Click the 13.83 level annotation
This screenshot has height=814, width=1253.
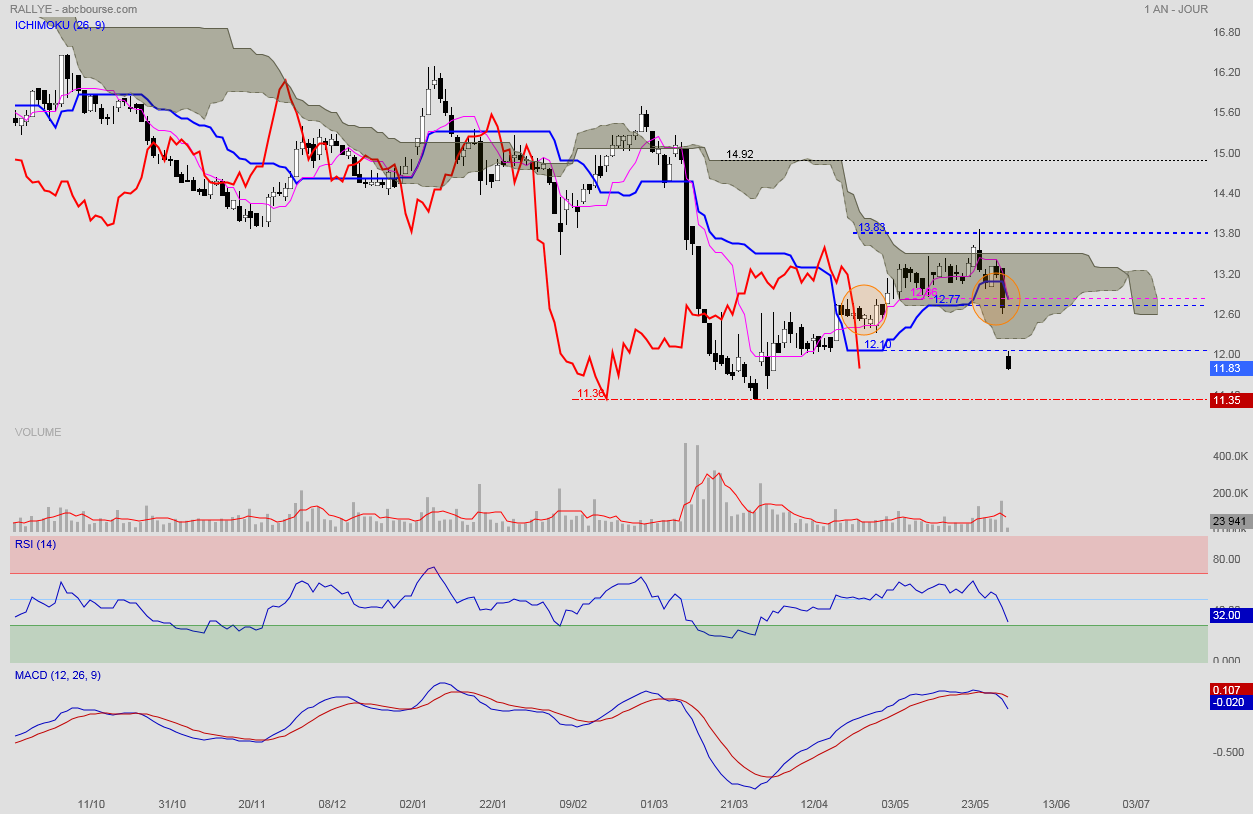tap(872, 227)
